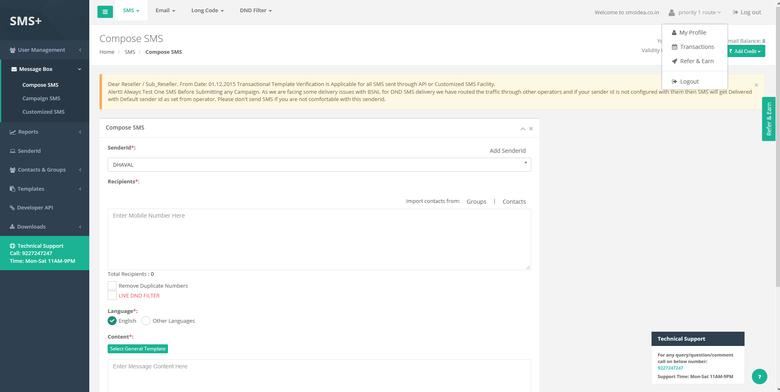The width and height of the screenshot is (780, 392).
Task: Expand User Management in the sidebar
Action: tap(45, 50)
